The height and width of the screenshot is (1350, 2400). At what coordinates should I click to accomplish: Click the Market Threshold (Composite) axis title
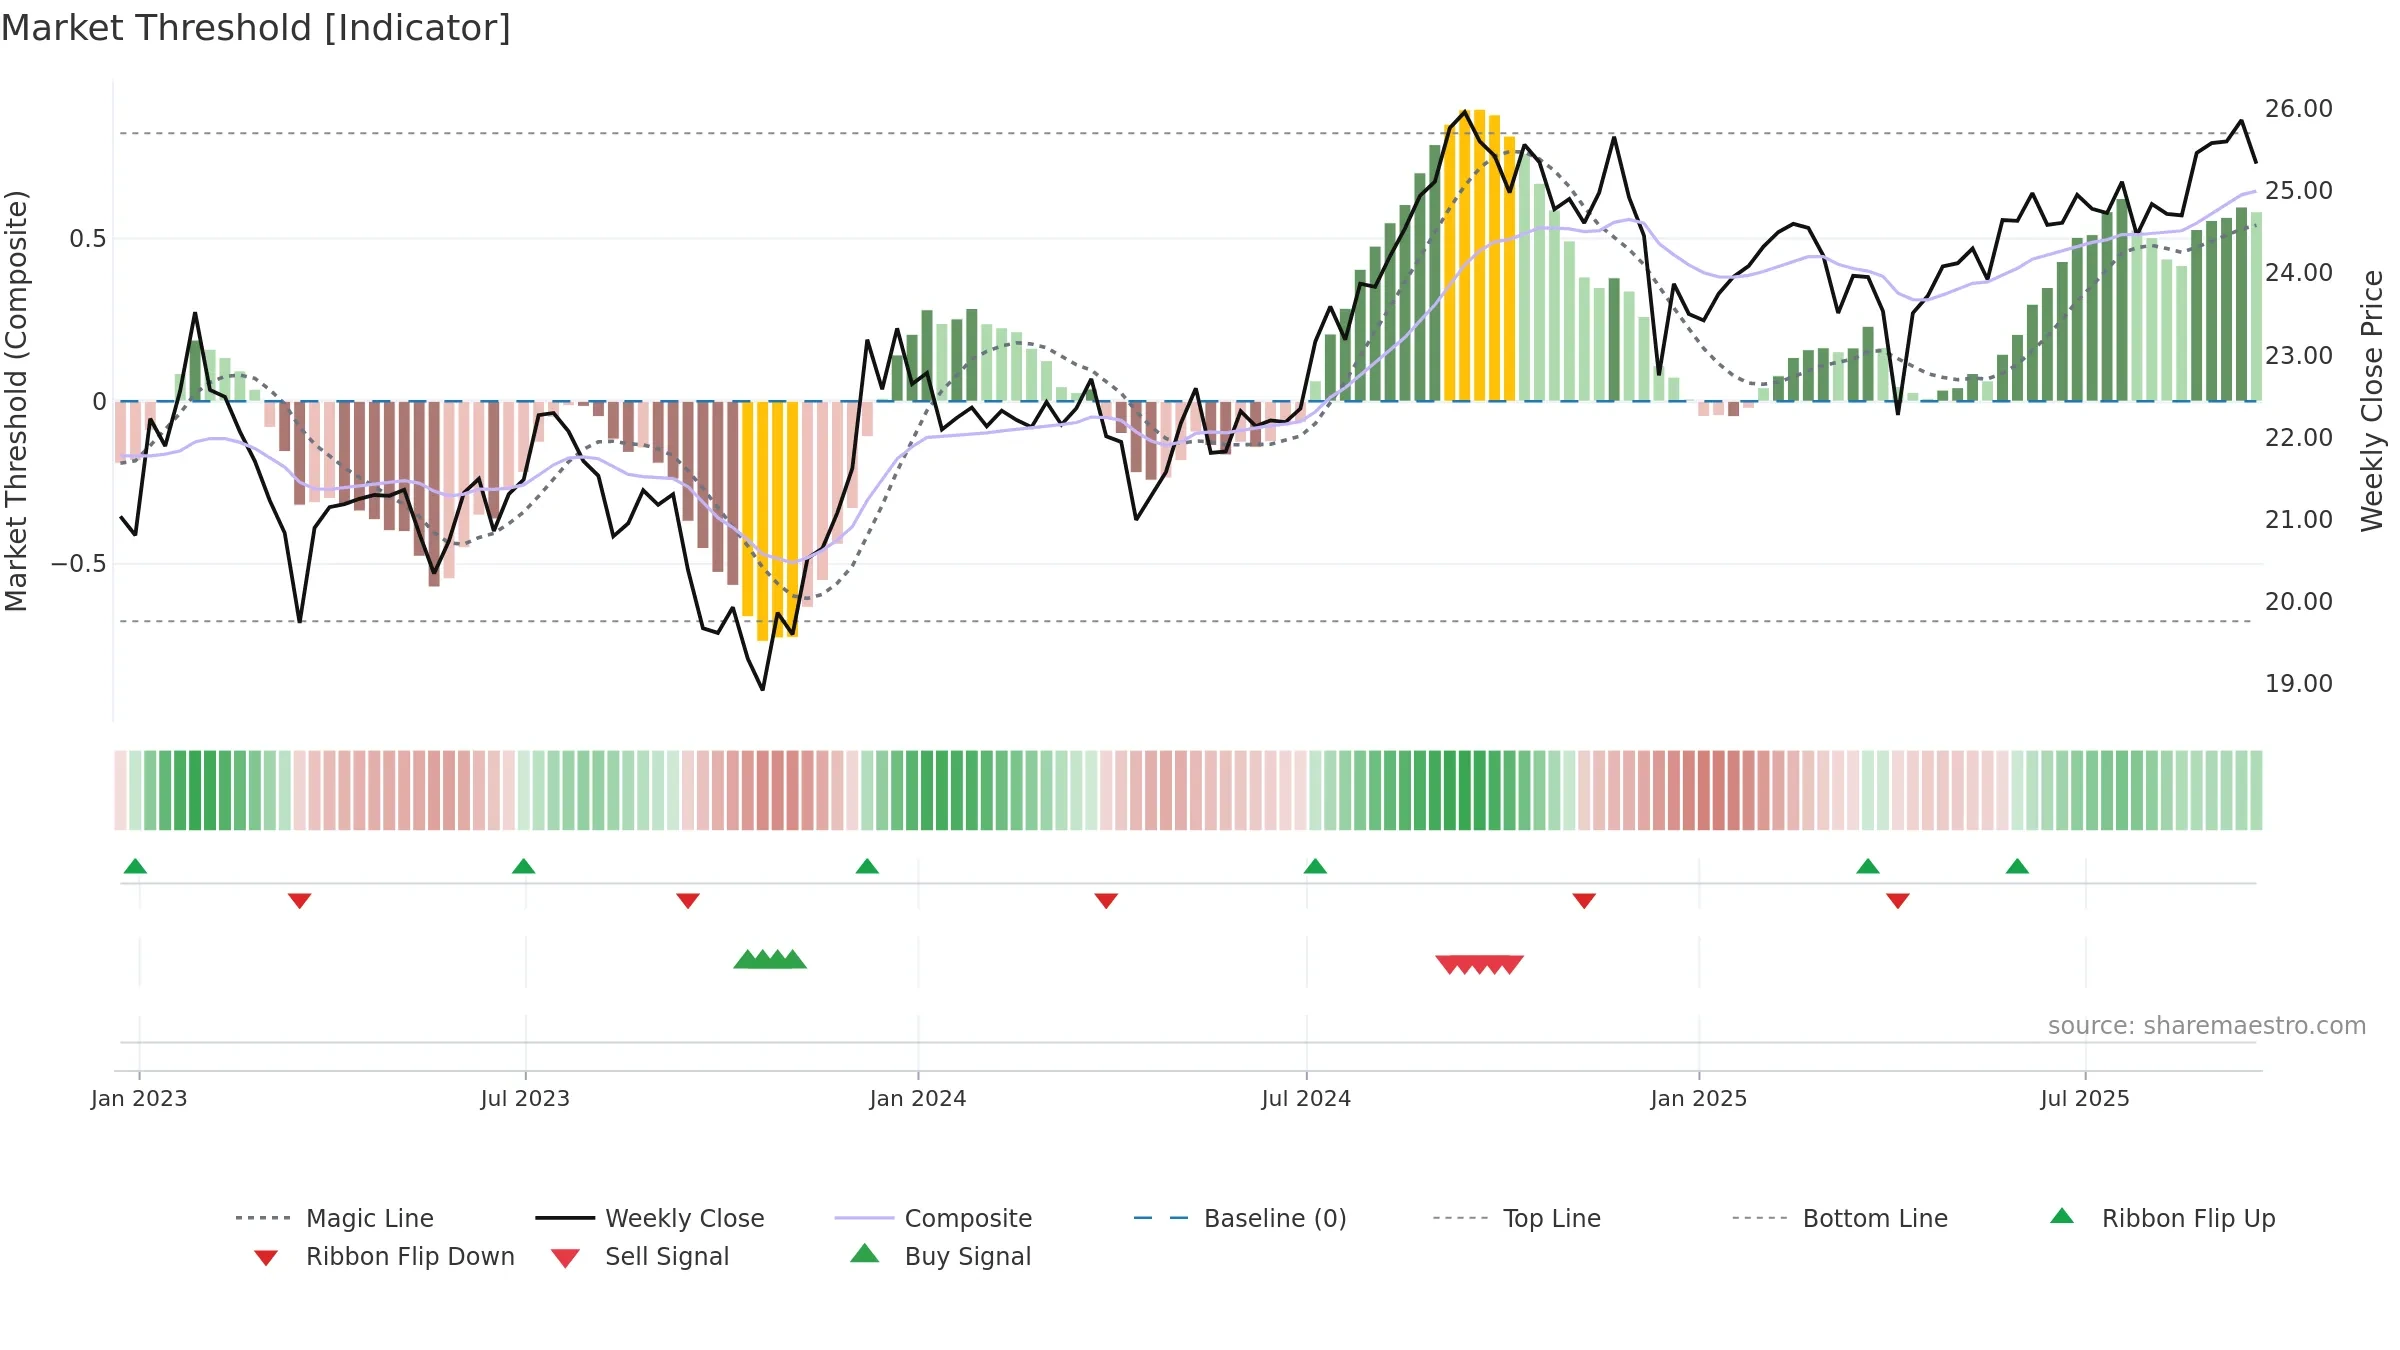[16, 400]
